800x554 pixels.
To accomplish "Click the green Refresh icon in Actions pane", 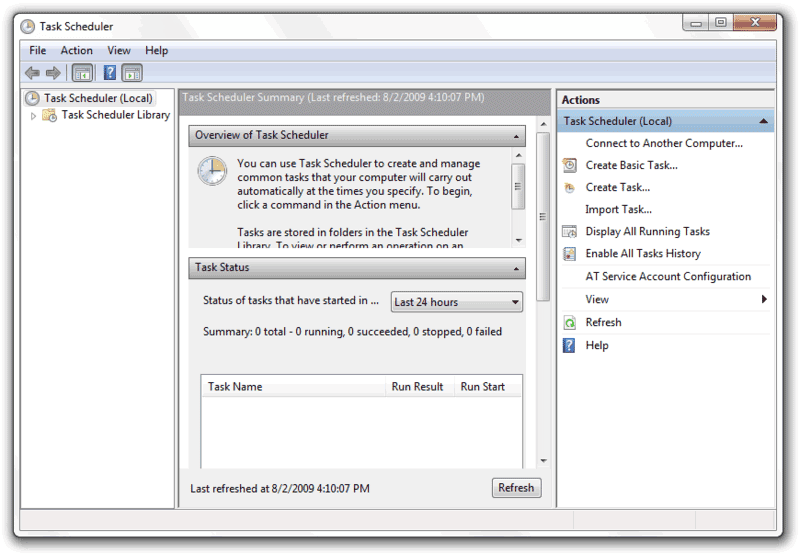I will (569, 322).
